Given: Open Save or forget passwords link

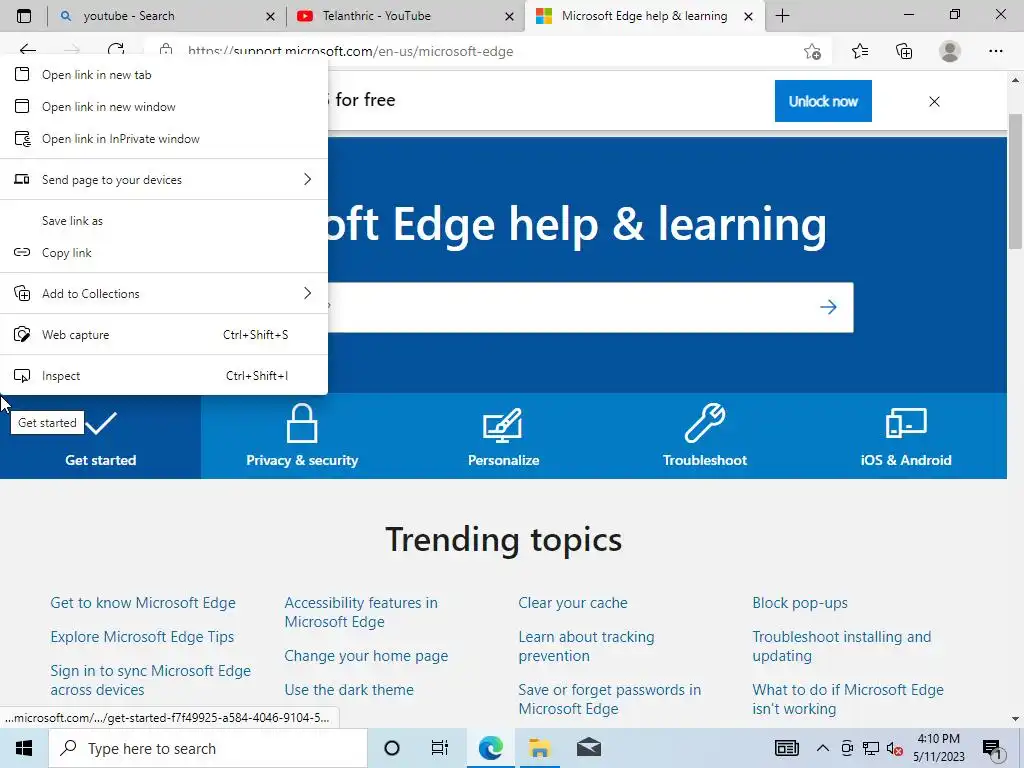Looking at the screenshot, I should tap(610, 699).
